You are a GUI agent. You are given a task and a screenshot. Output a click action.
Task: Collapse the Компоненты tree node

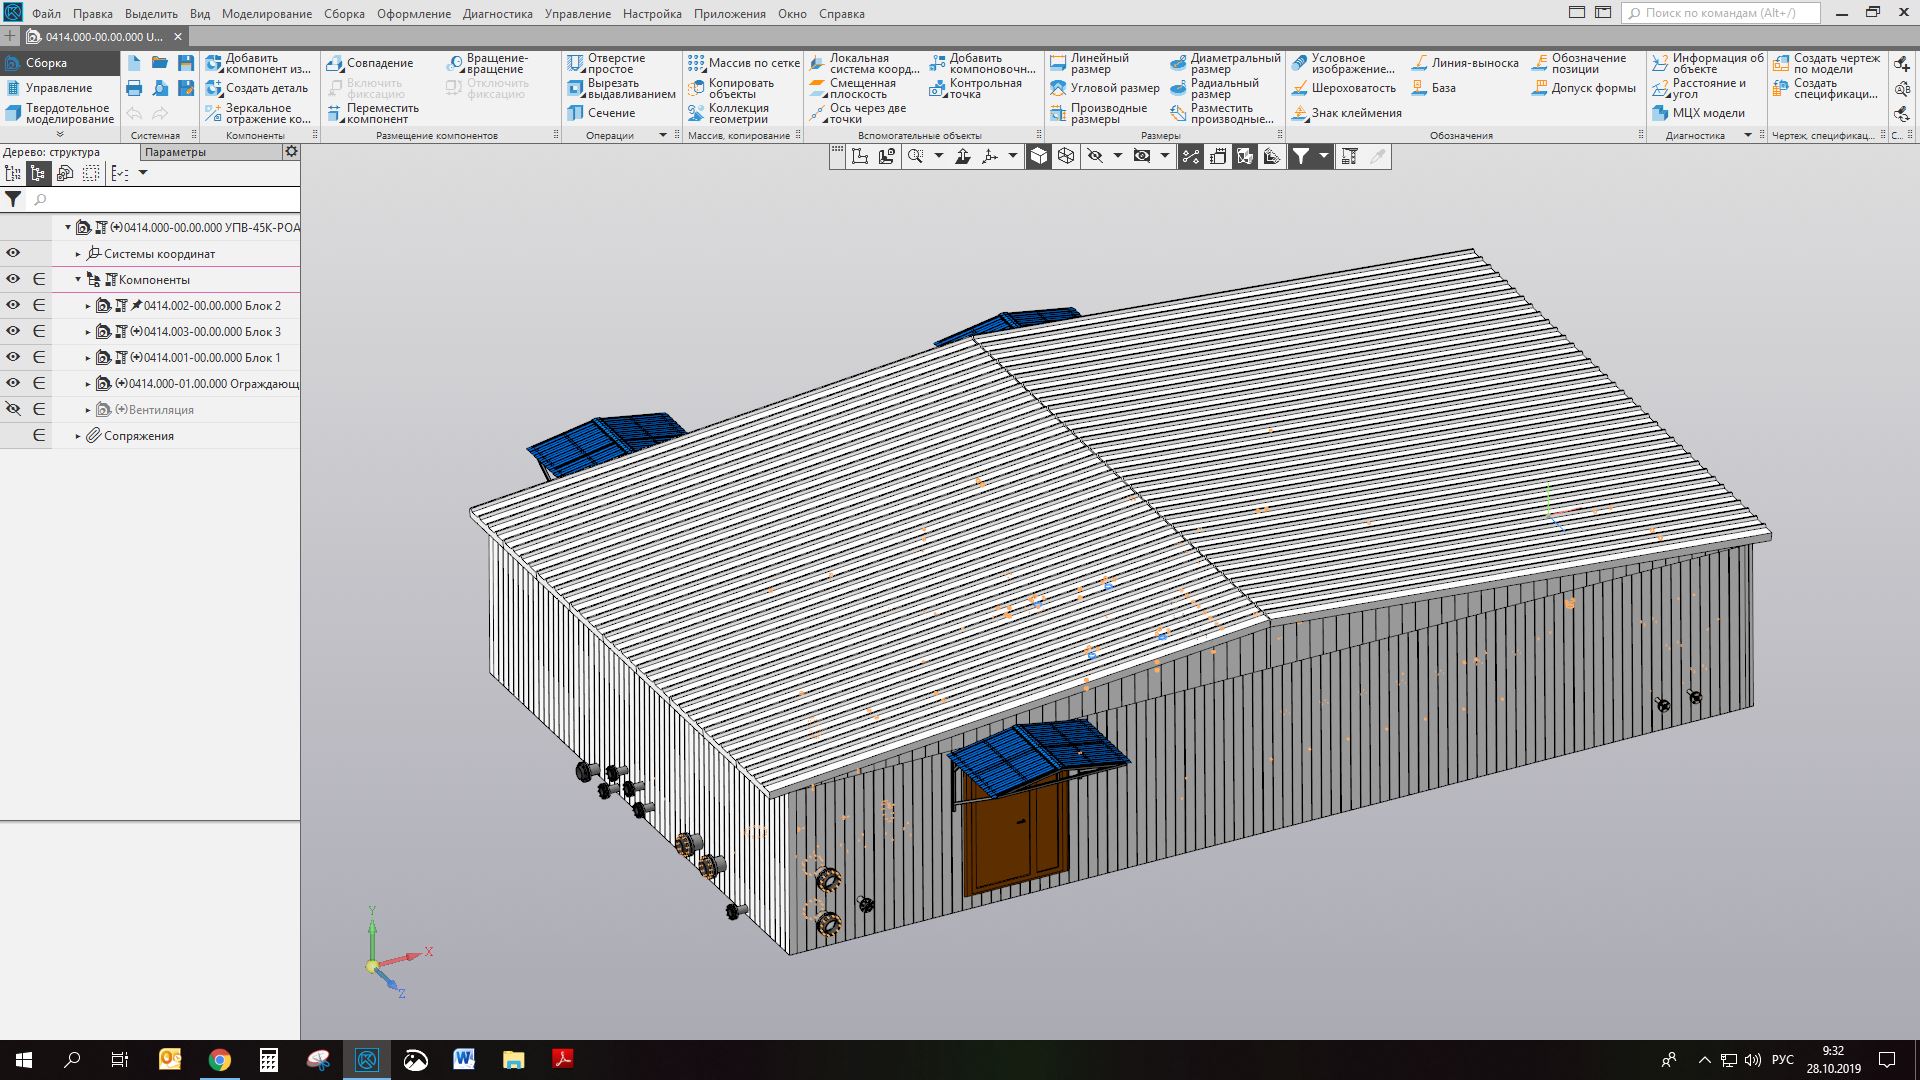click(x=78, y=280)
